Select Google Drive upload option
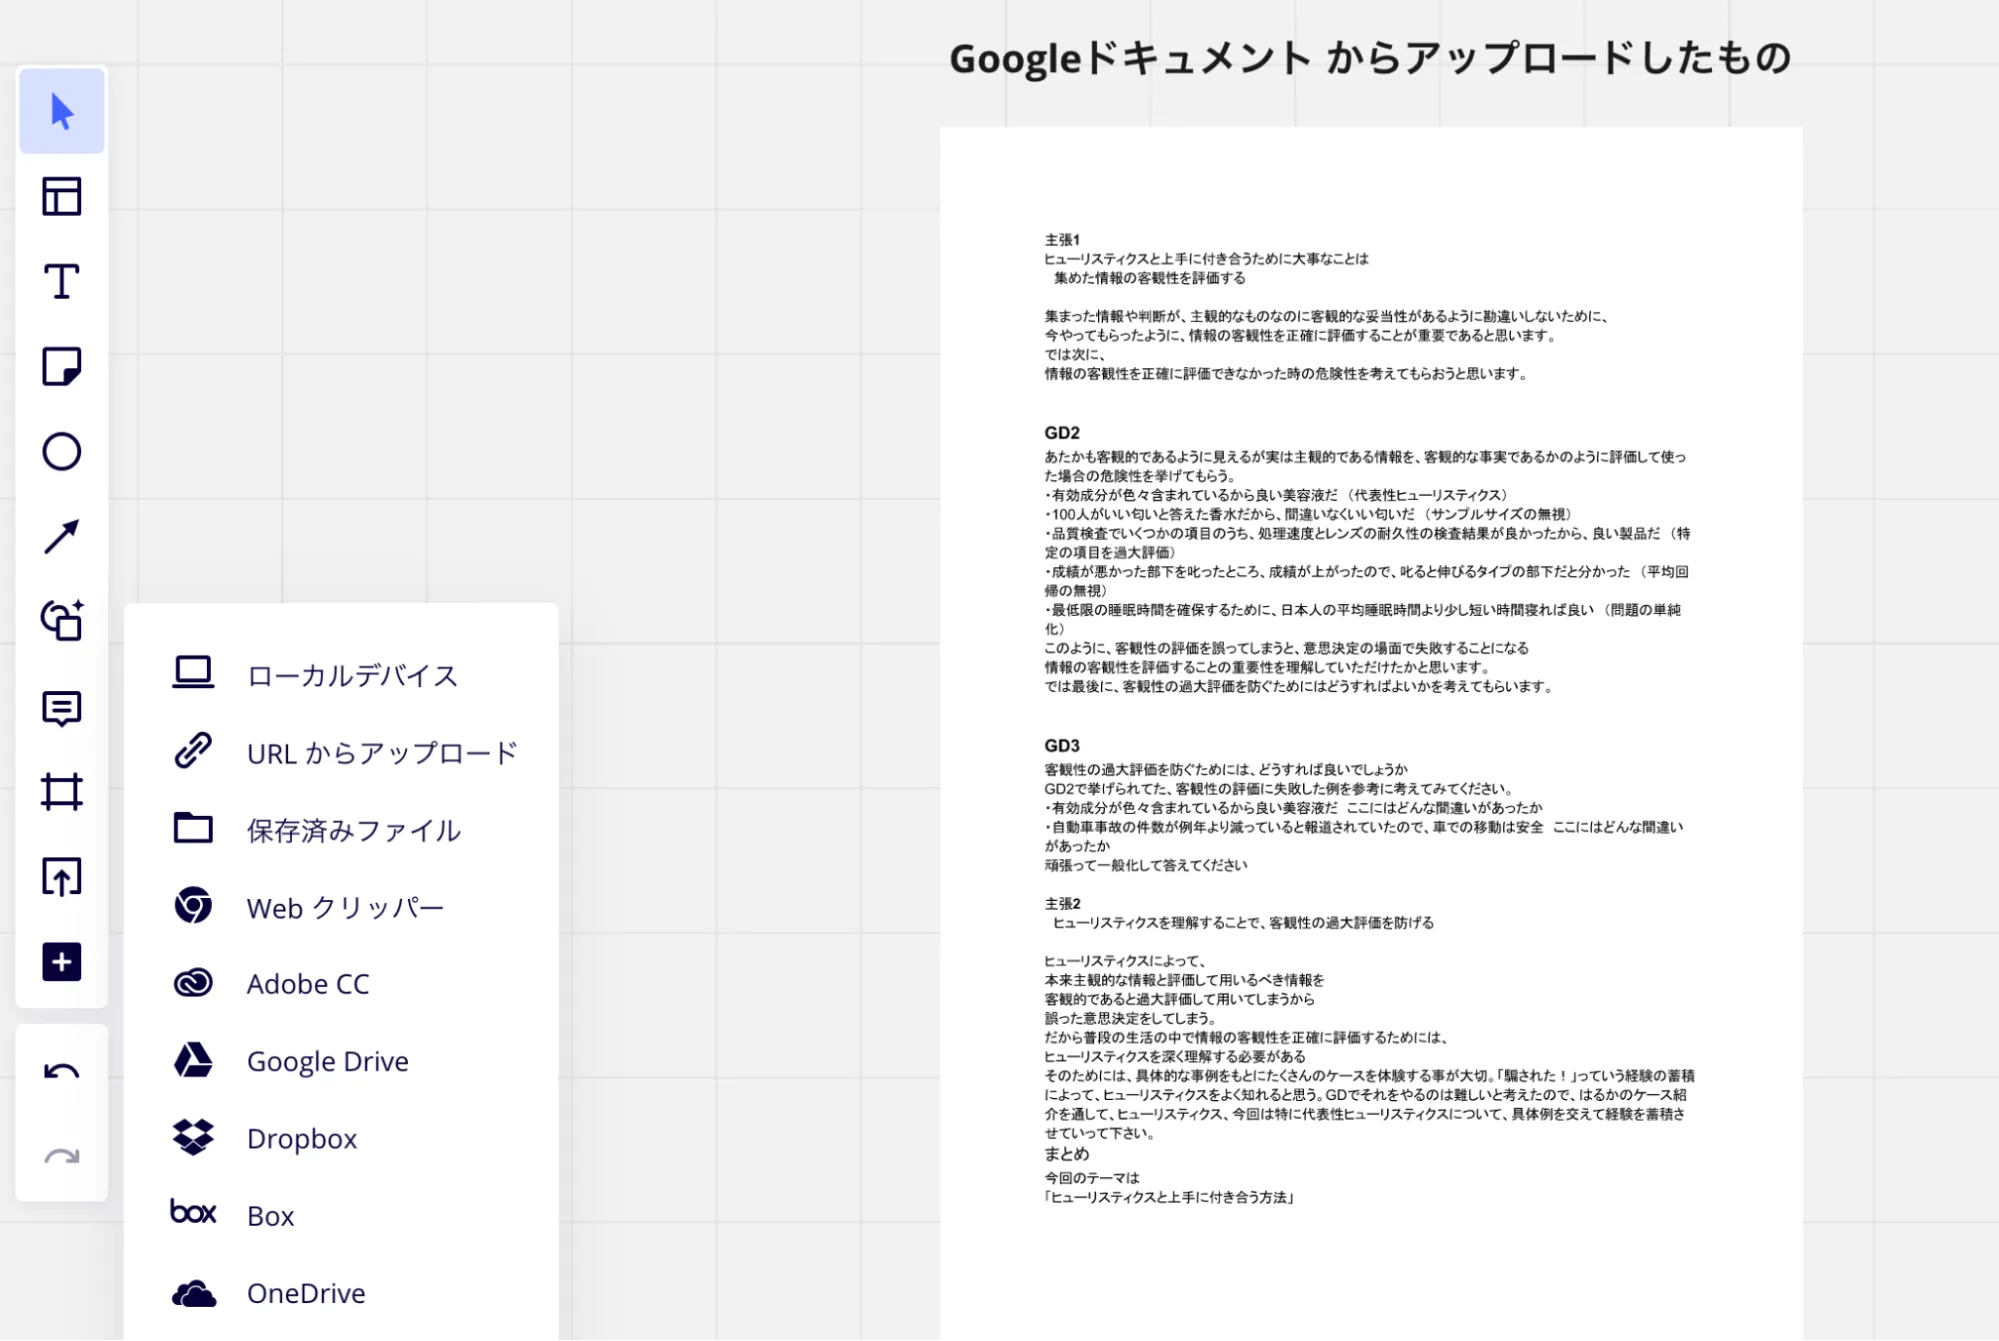Viewport: 1999px width, 1341px height. pyautogui.click(x=341, y=1061)
